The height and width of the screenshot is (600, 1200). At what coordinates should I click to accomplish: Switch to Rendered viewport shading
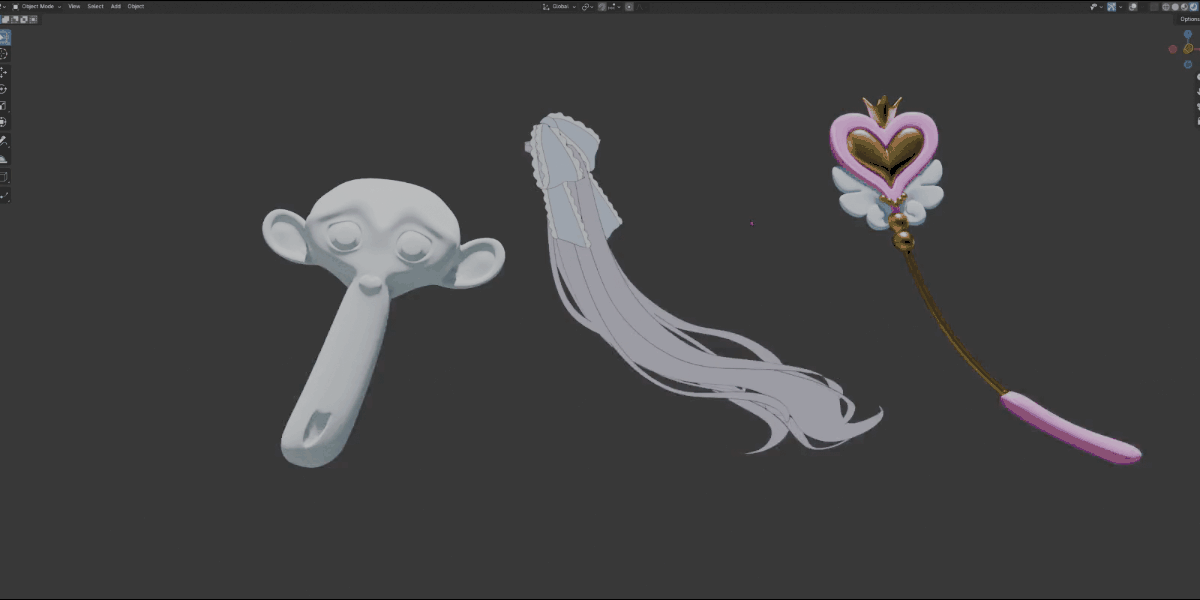pos(1193,7)
